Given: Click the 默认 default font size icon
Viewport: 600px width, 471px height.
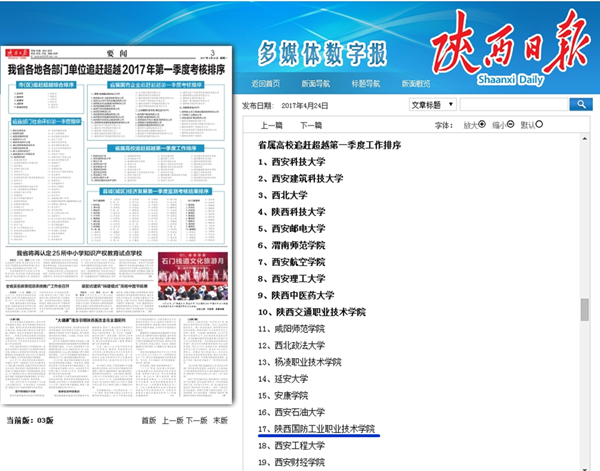Looking at the screenshot, I should coord(539,125).
